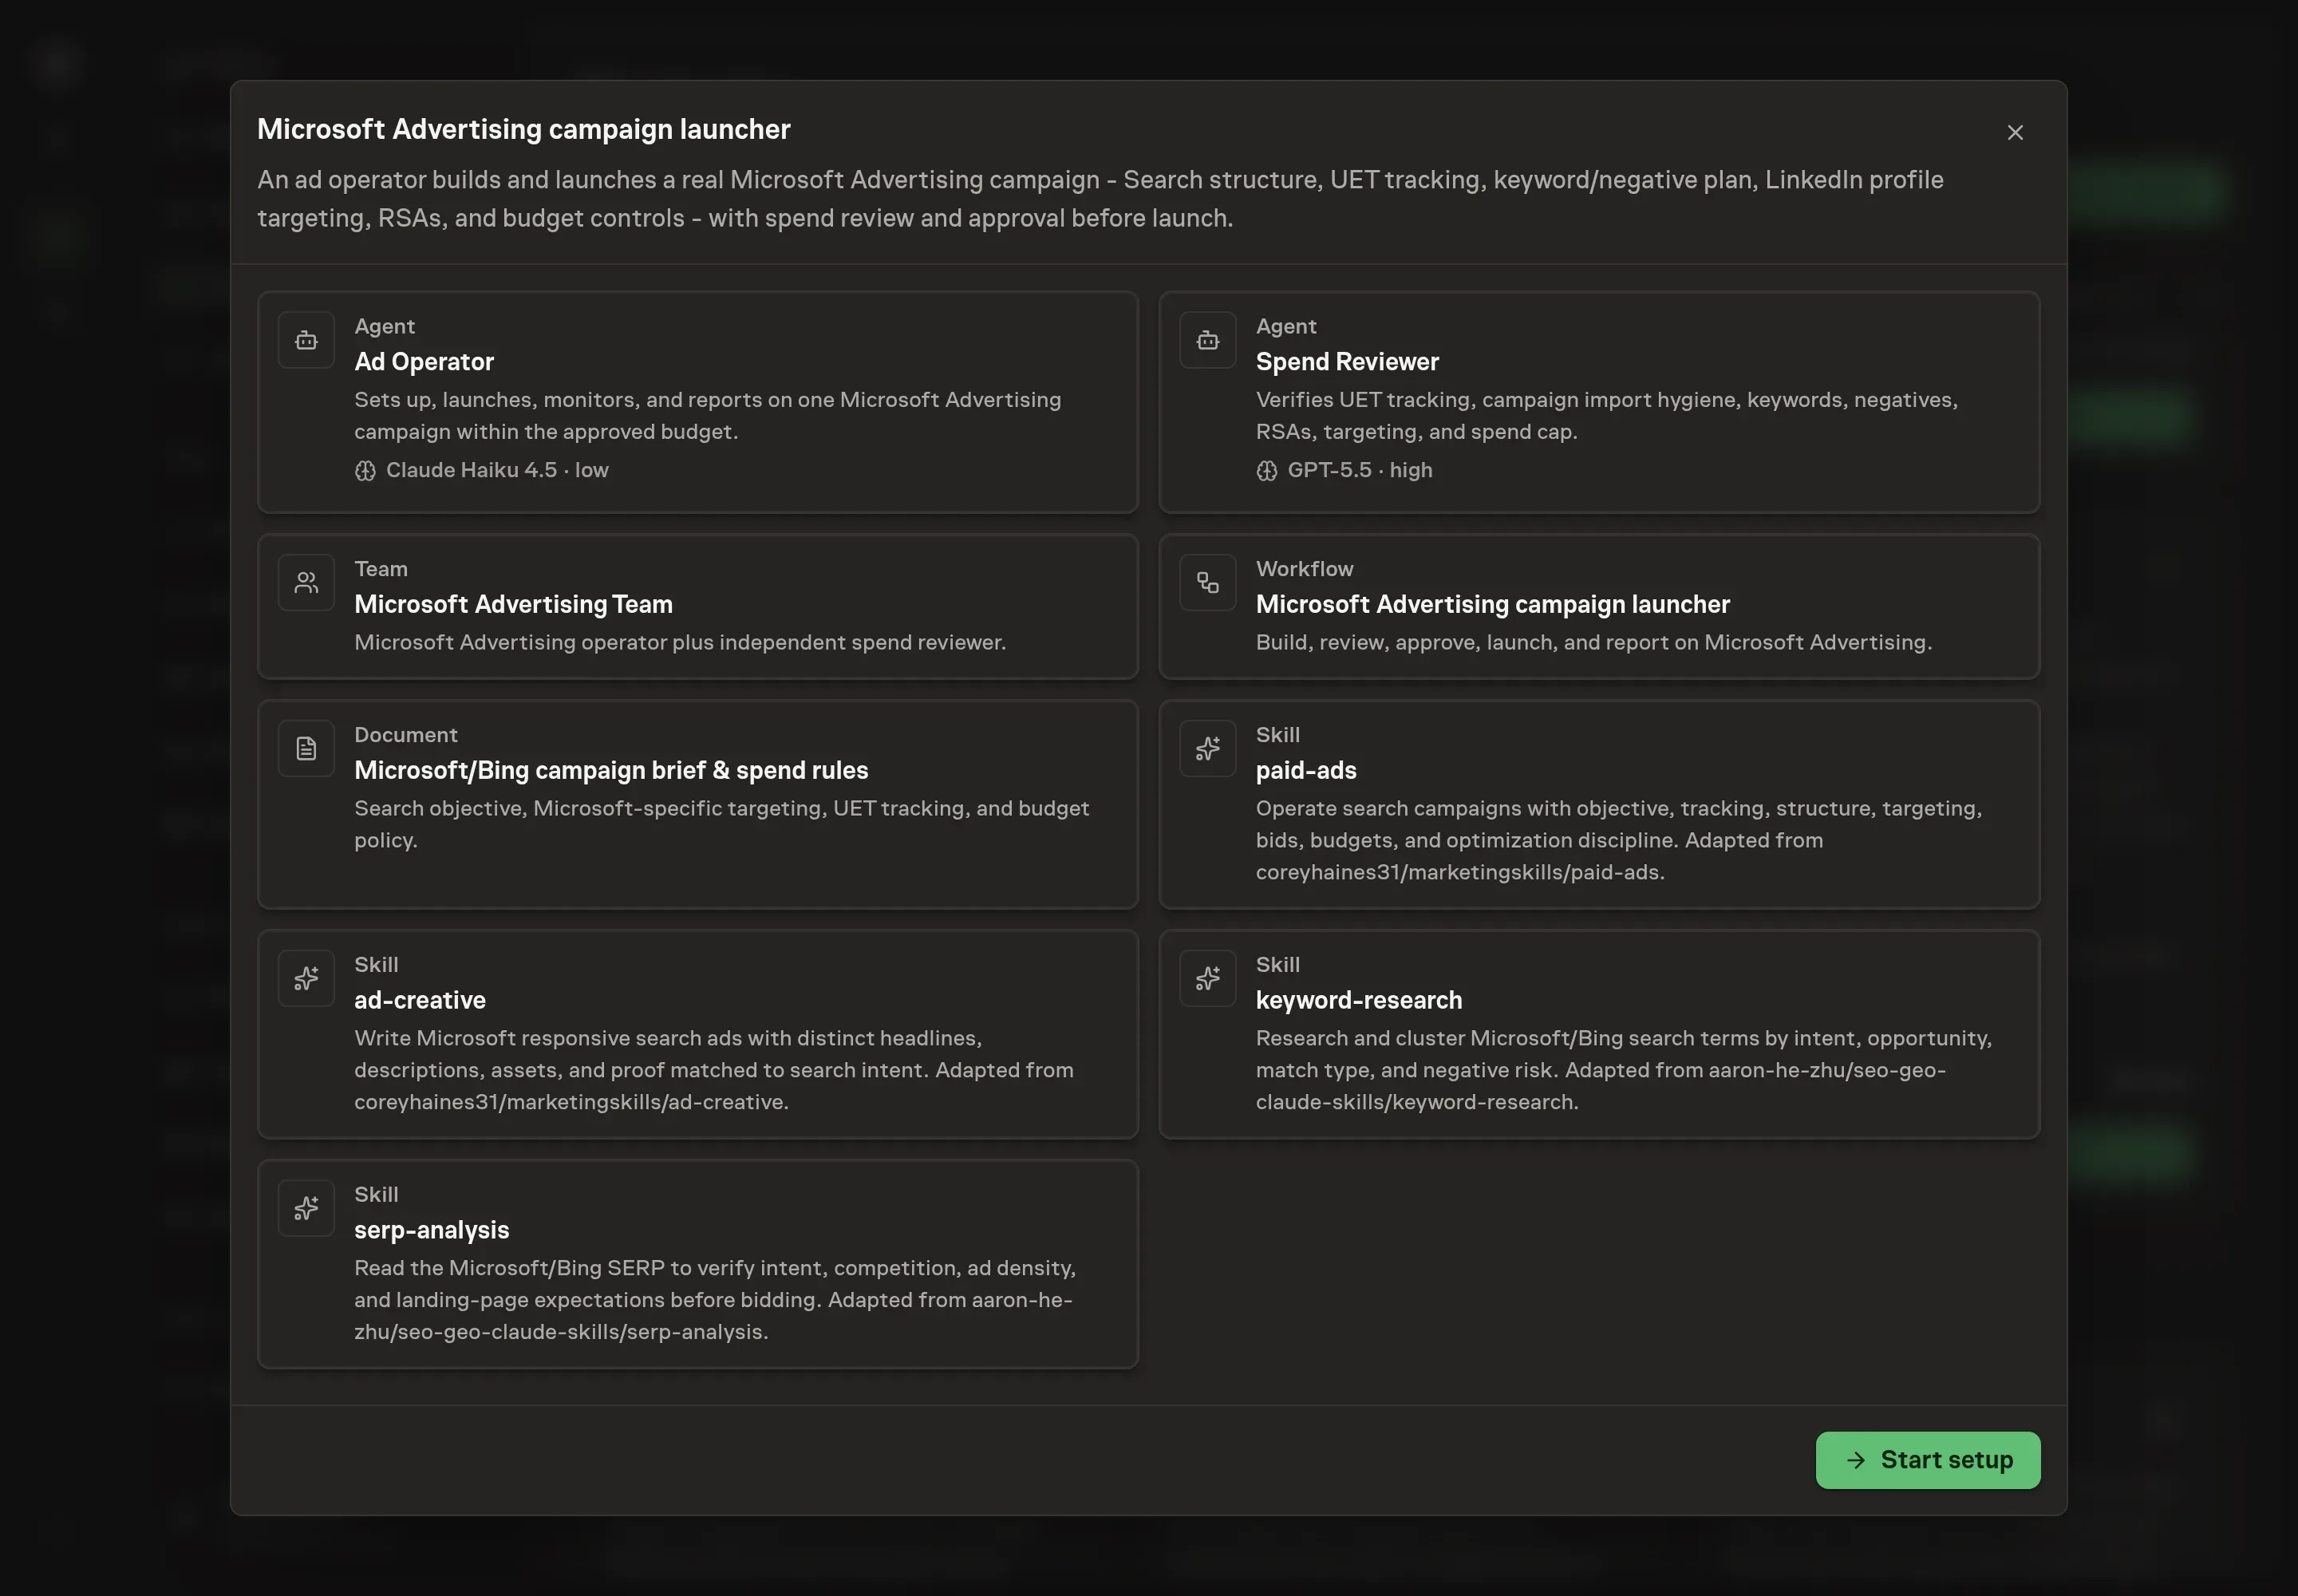Click the 'Workflow' type label

pos(1304,568)
